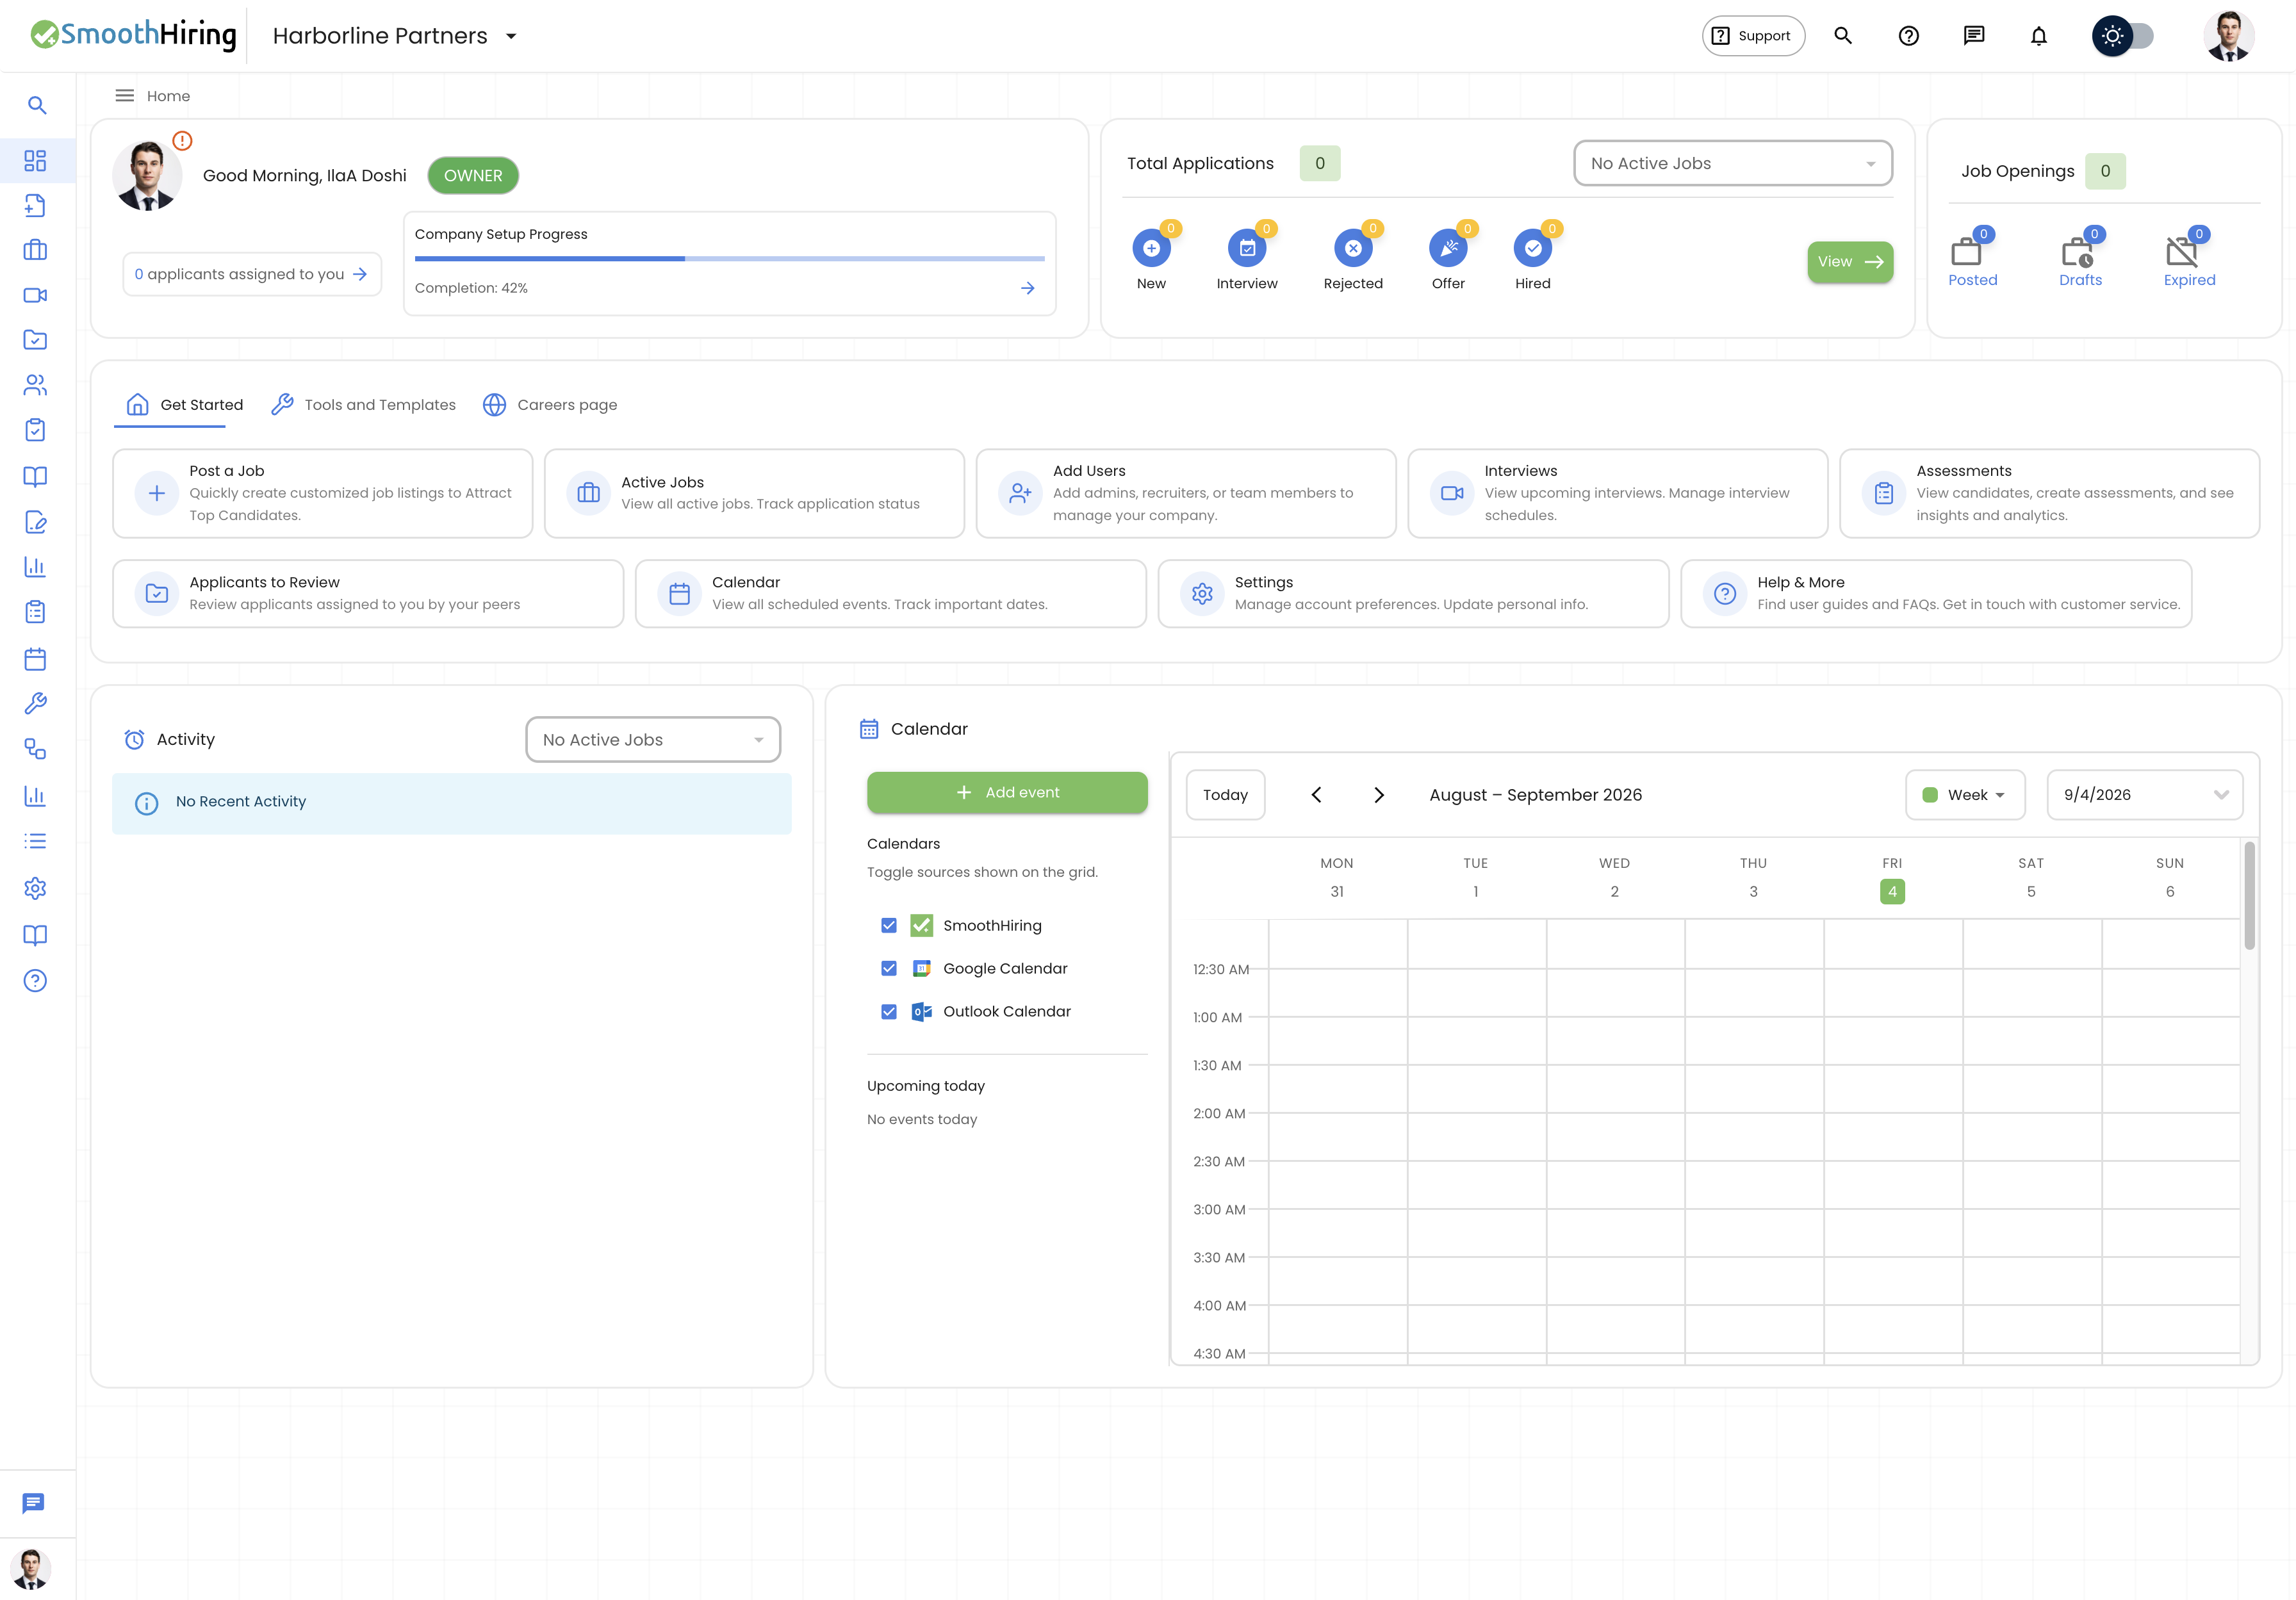Viewport: 2296px width, 1600px height.
Task: Click the Hired applications status icon
Action: coord(1532,248)
